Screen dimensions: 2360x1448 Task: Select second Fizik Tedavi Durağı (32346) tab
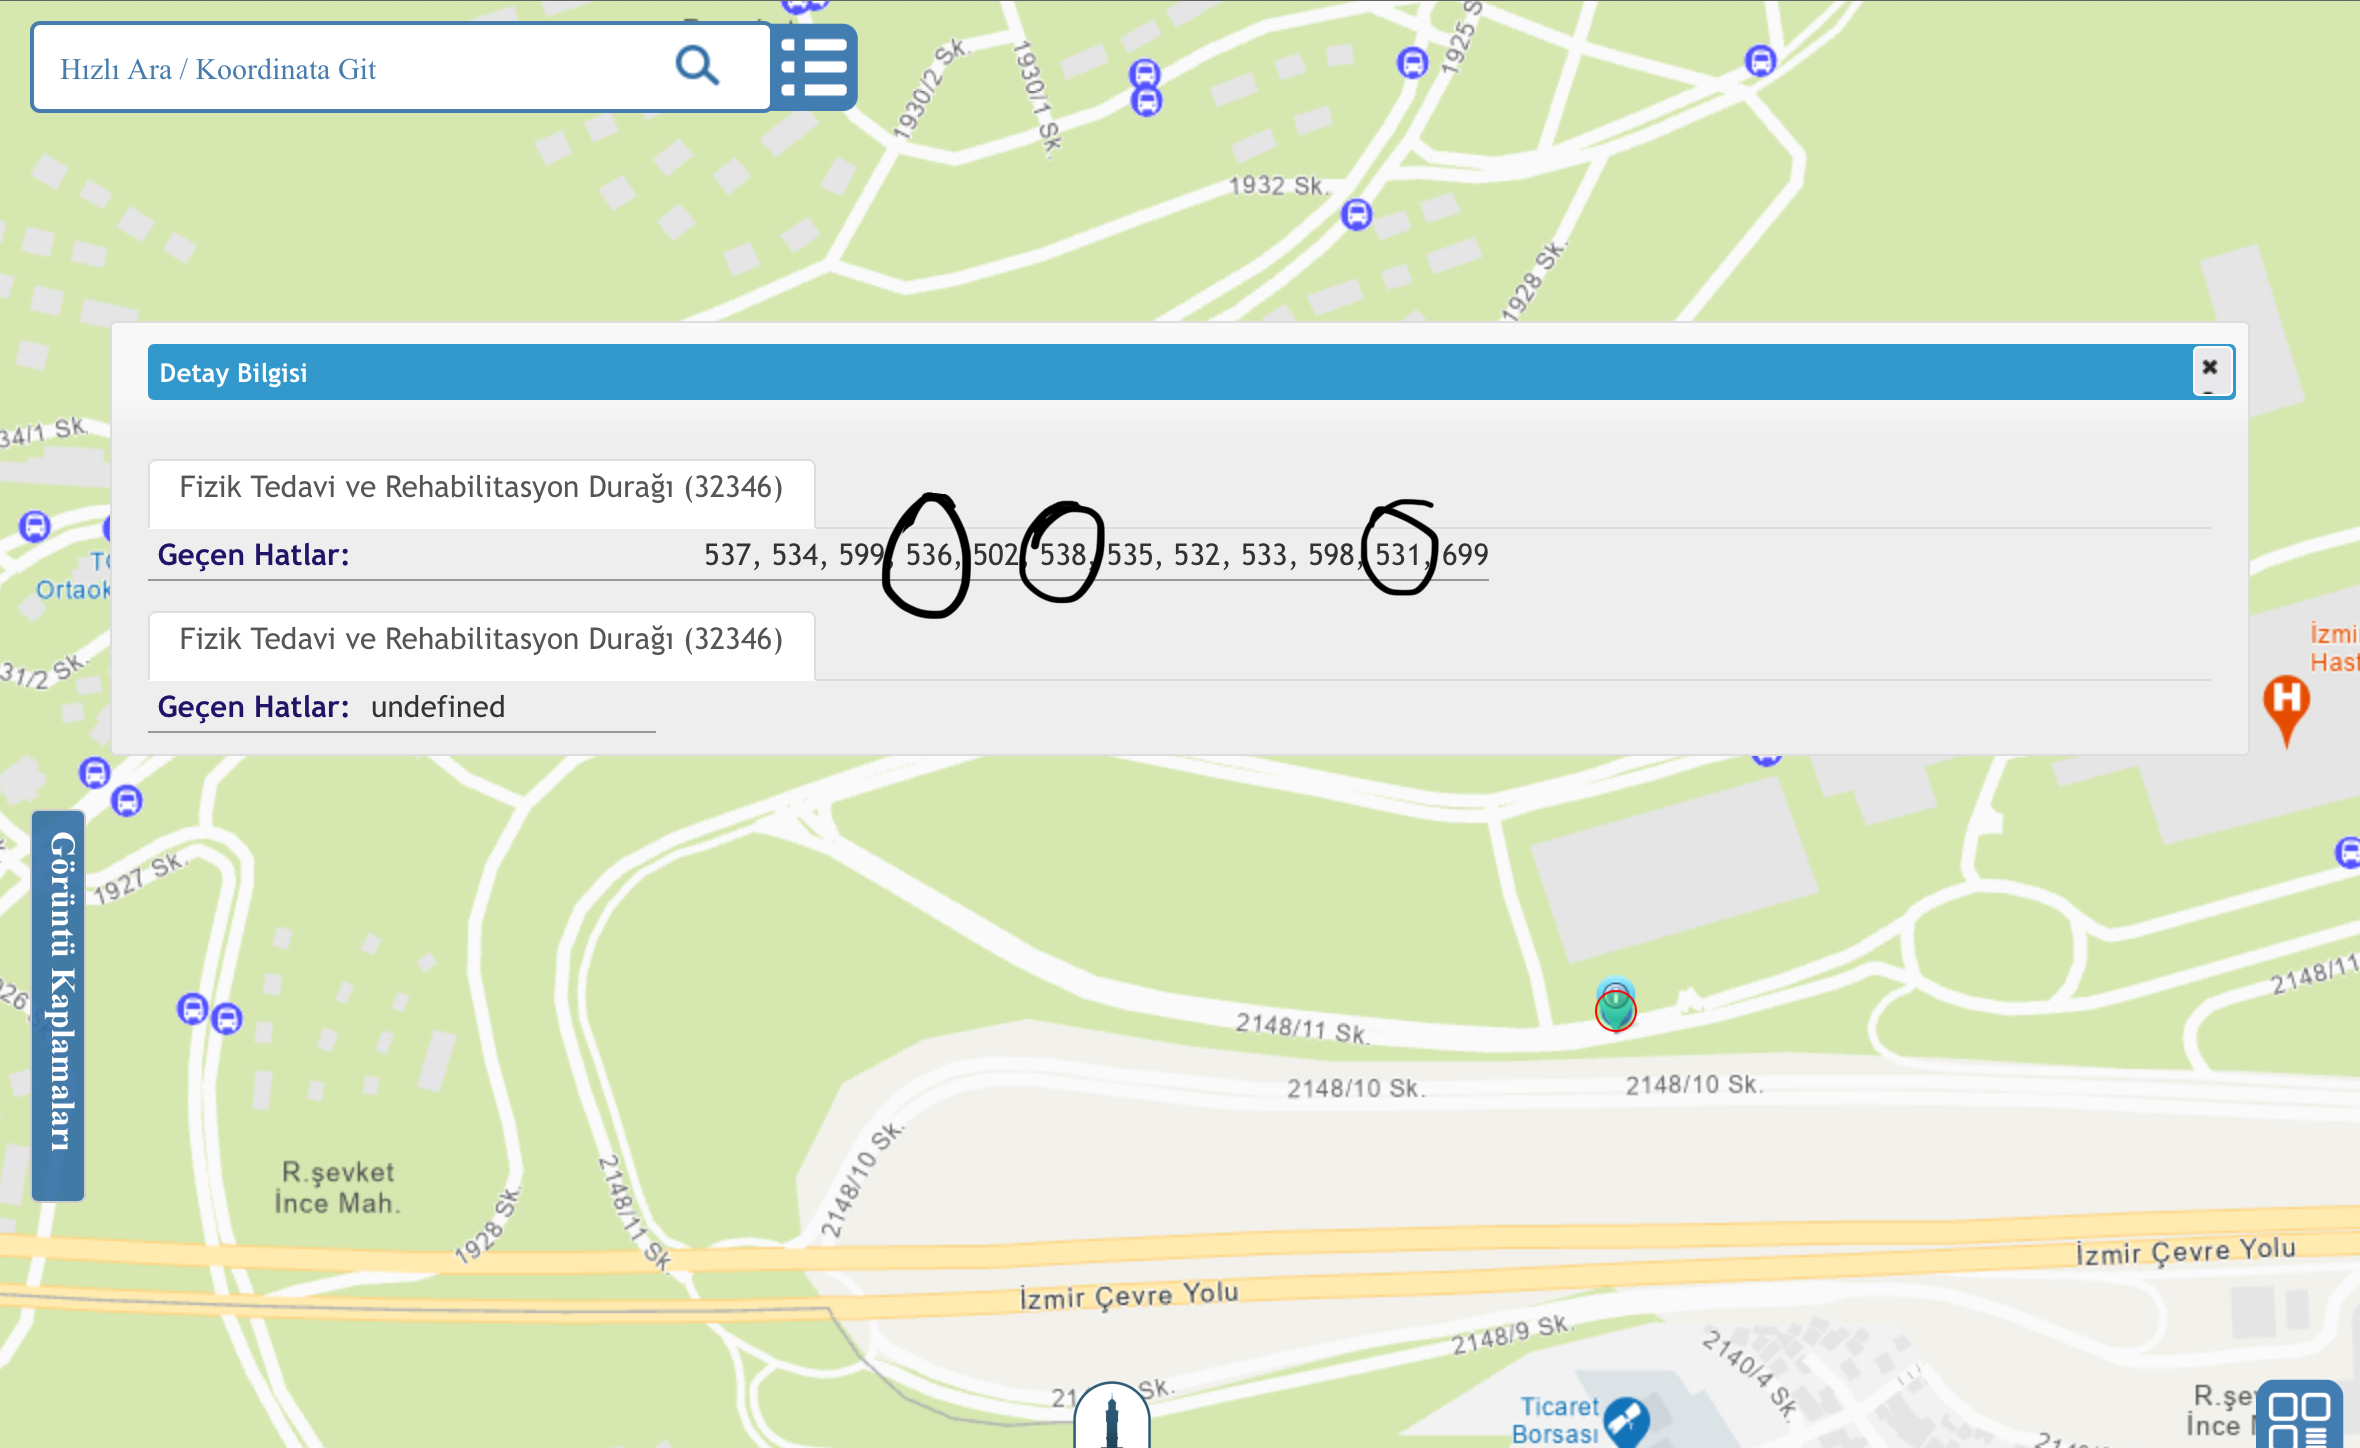point(481,640)
